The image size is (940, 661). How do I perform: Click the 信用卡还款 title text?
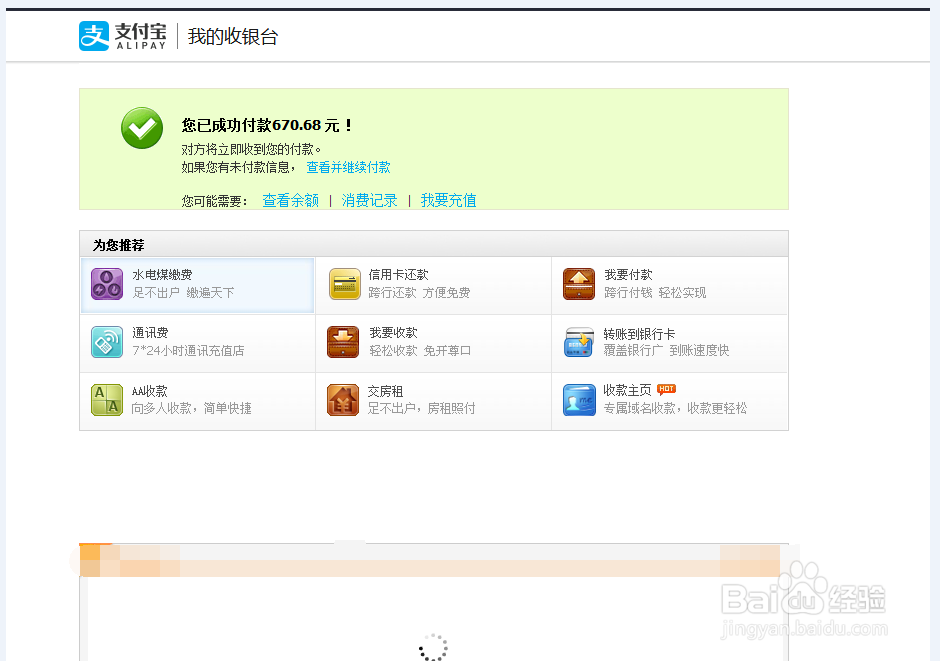click(x=399, y=274)
